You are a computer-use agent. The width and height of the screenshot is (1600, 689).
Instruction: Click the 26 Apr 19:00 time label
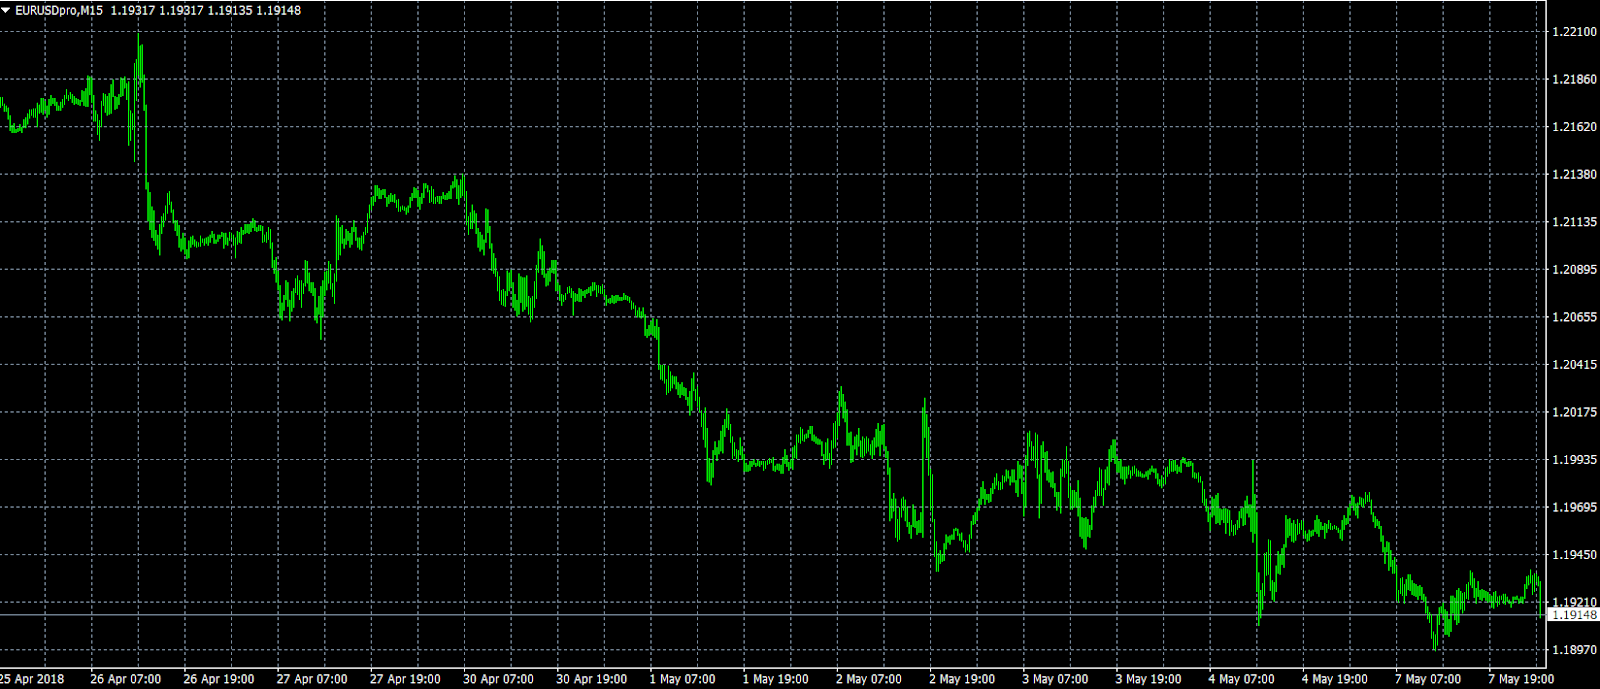point(219,679)
